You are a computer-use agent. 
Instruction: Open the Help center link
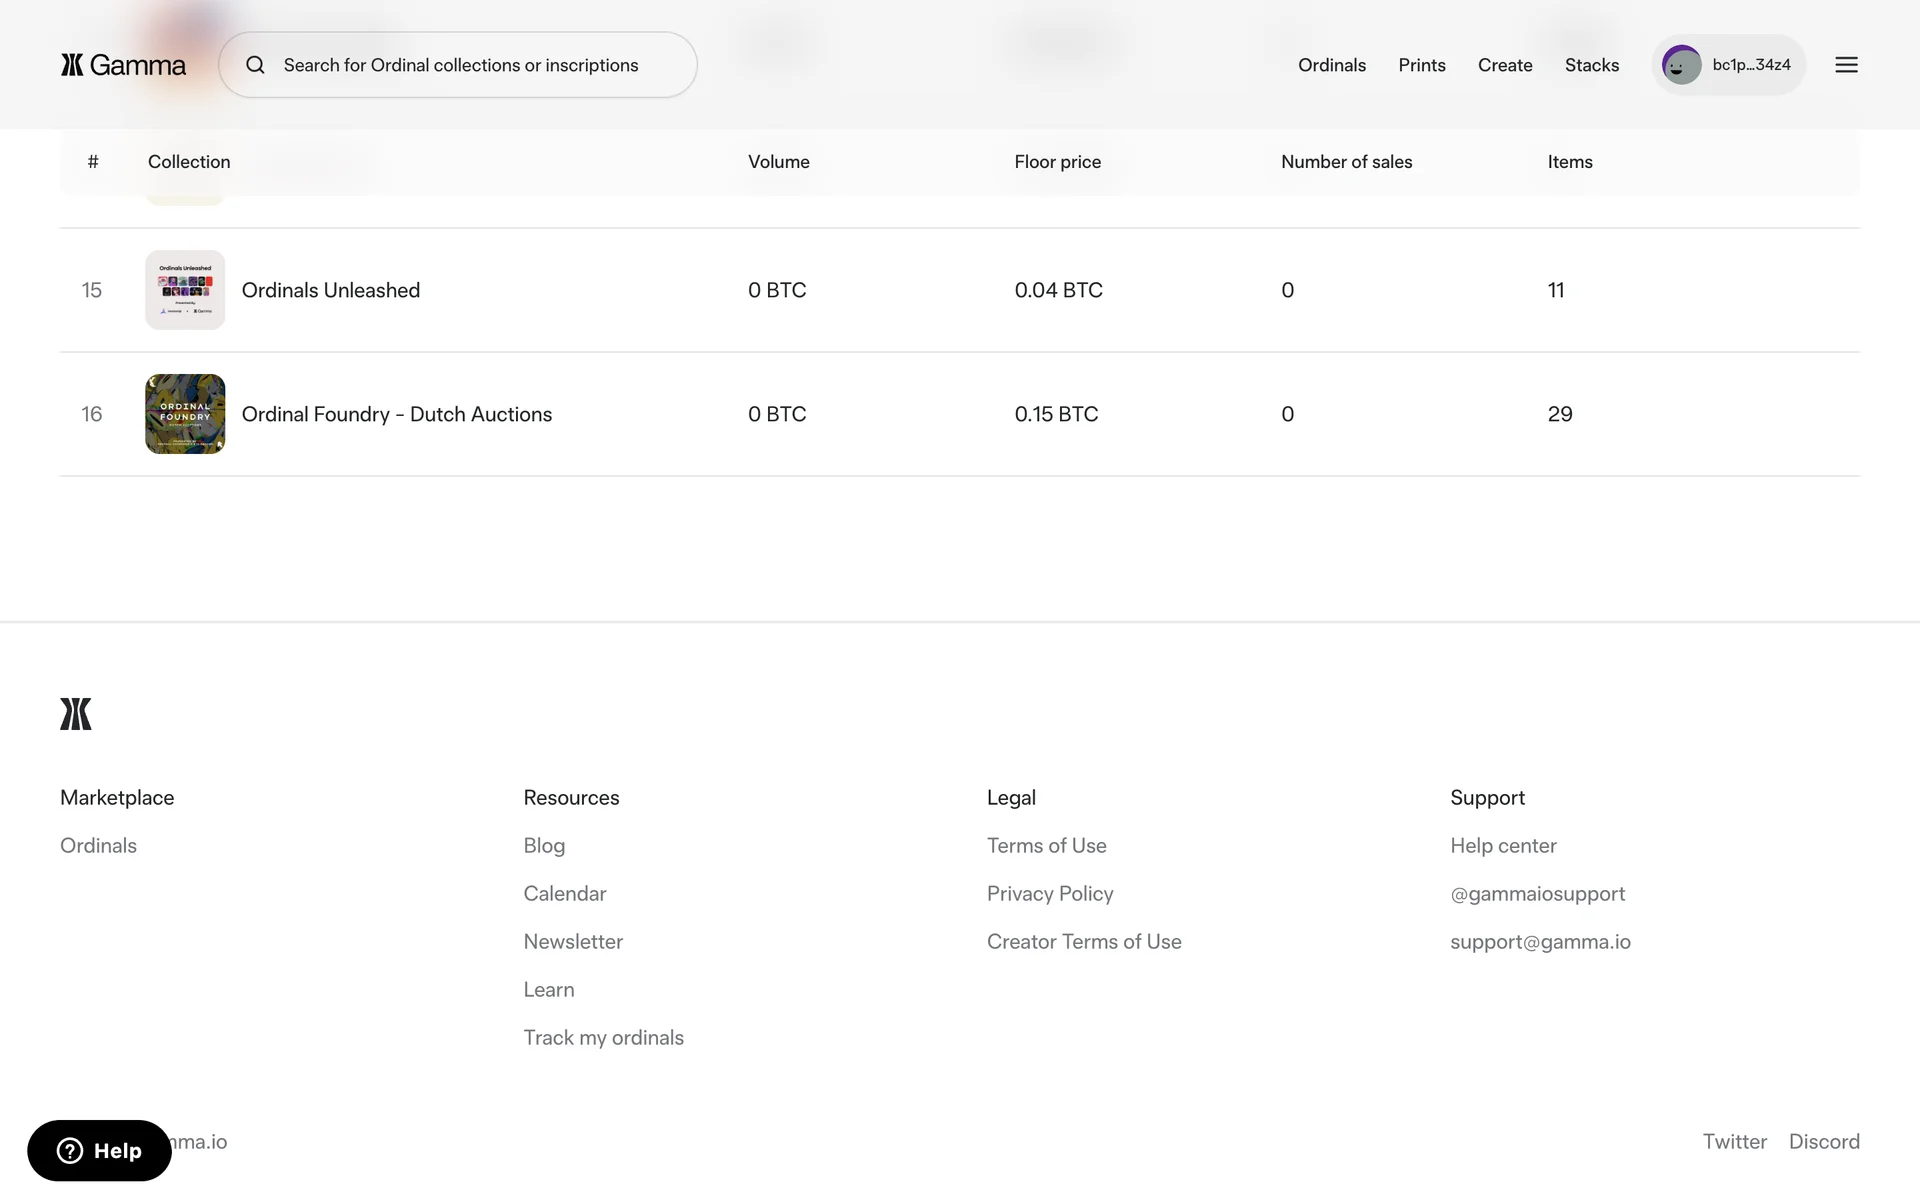(1502, 846)
